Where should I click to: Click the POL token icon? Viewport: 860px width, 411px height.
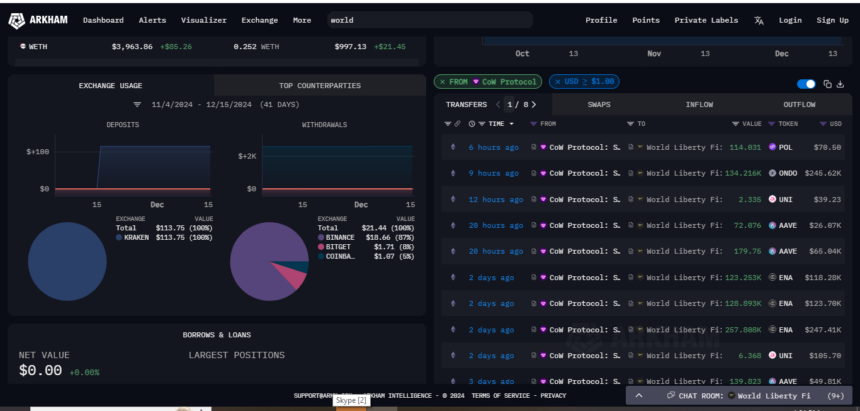pos(773,147)
